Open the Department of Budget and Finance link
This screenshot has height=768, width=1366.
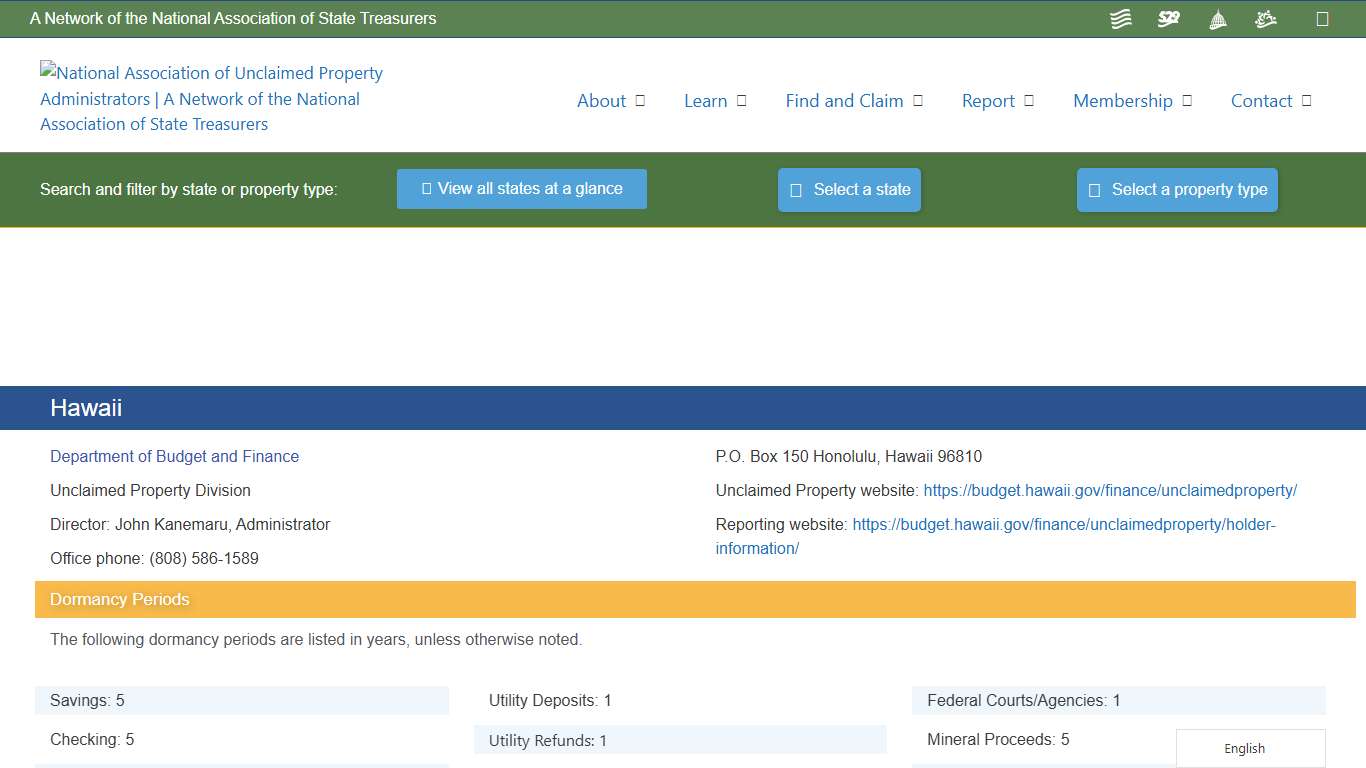tap(174, 456)
